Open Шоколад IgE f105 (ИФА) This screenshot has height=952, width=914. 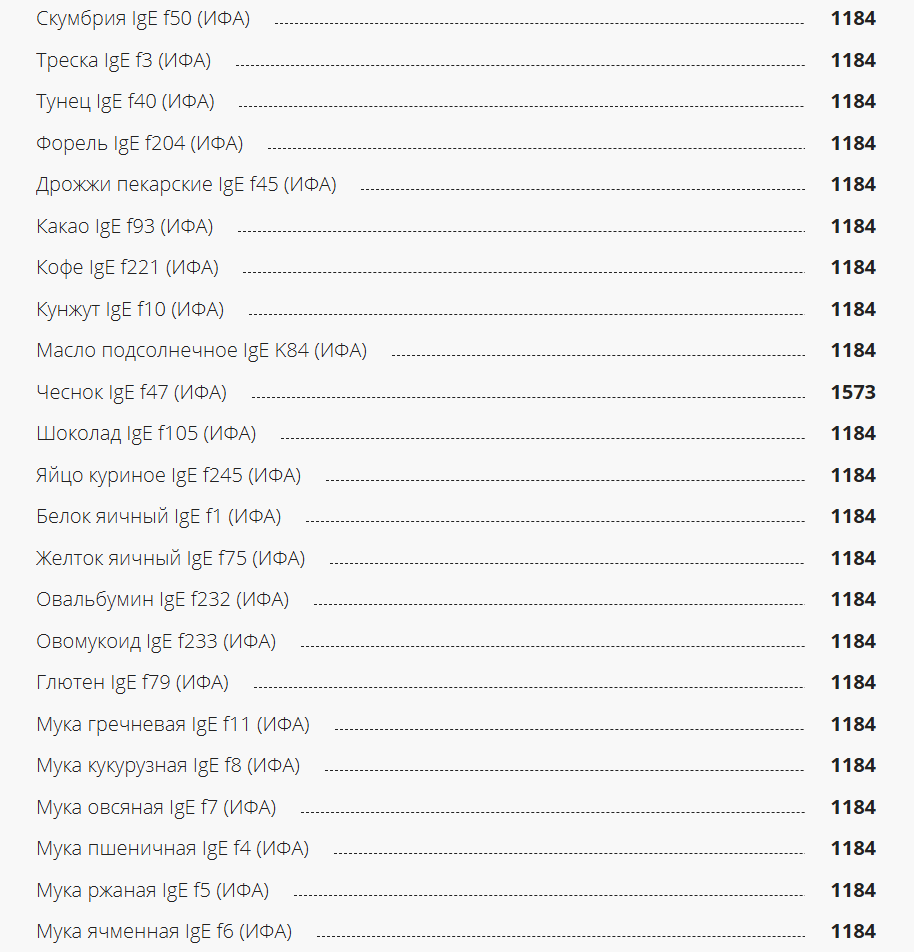click(146, 434)
